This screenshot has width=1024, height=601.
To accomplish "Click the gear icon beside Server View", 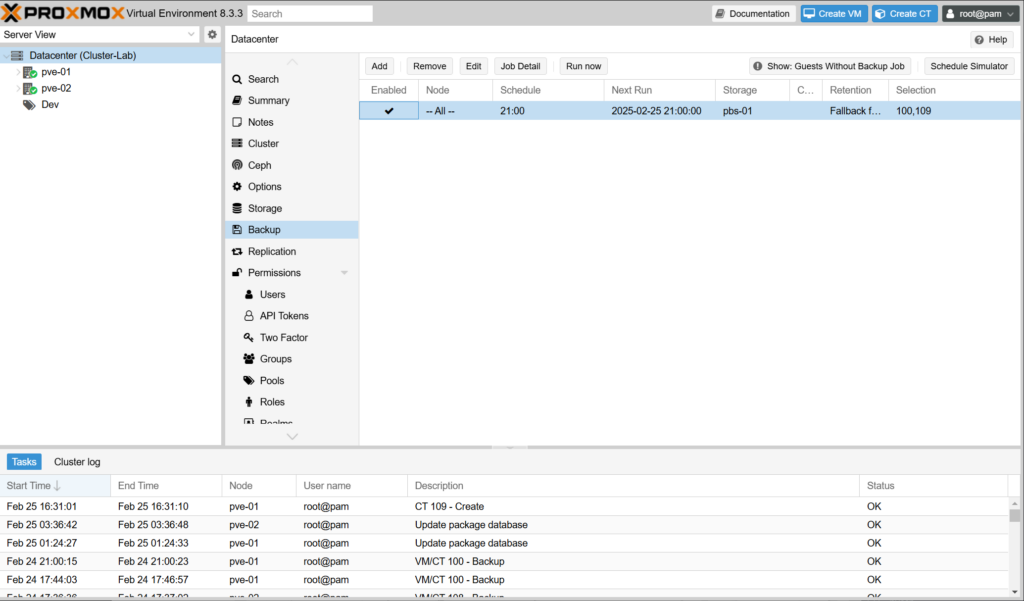I will tap(212, 34).
